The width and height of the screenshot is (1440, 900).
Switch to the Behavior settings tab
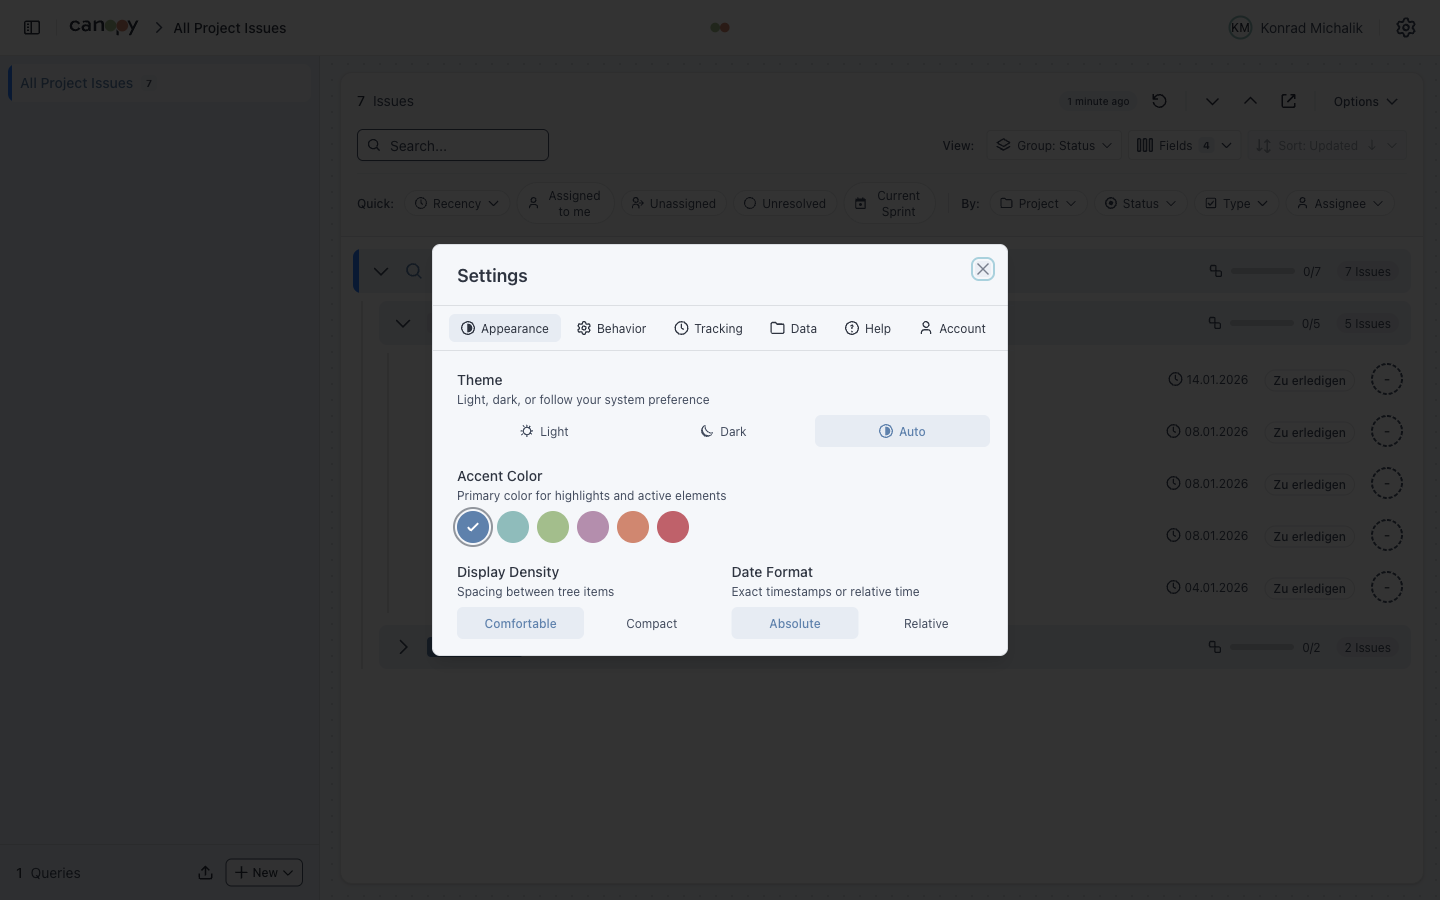[611, 328]
